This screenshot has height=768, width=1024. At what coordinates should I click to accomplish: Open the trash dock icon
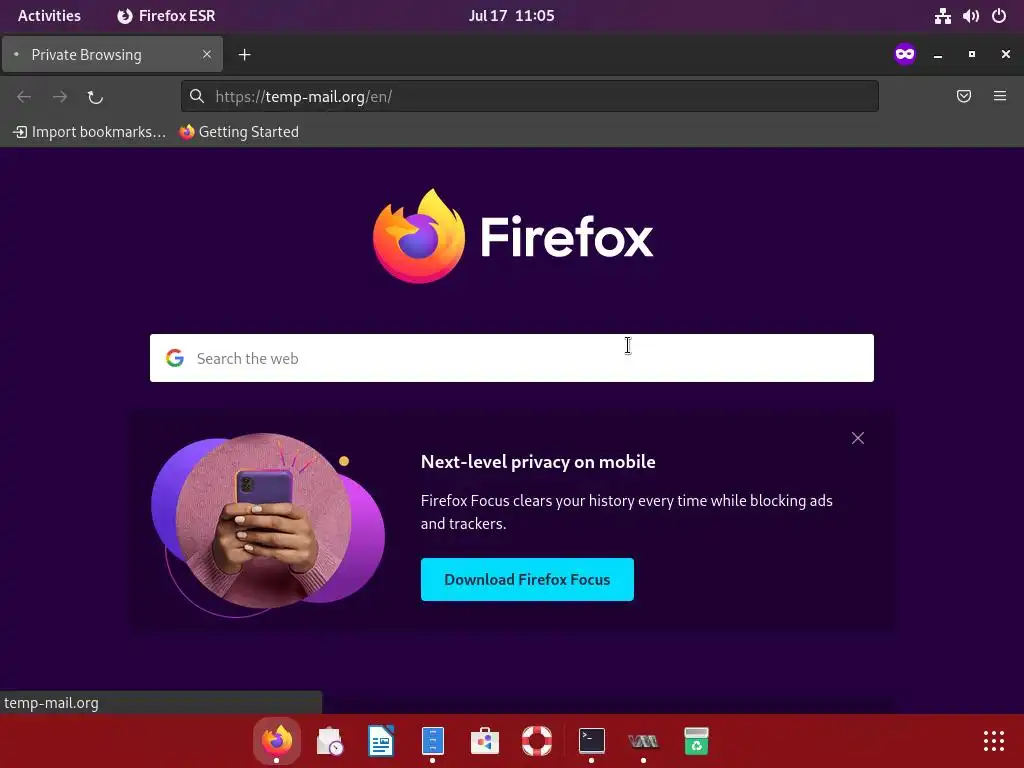pyautogui.click(x=696, y=741)
